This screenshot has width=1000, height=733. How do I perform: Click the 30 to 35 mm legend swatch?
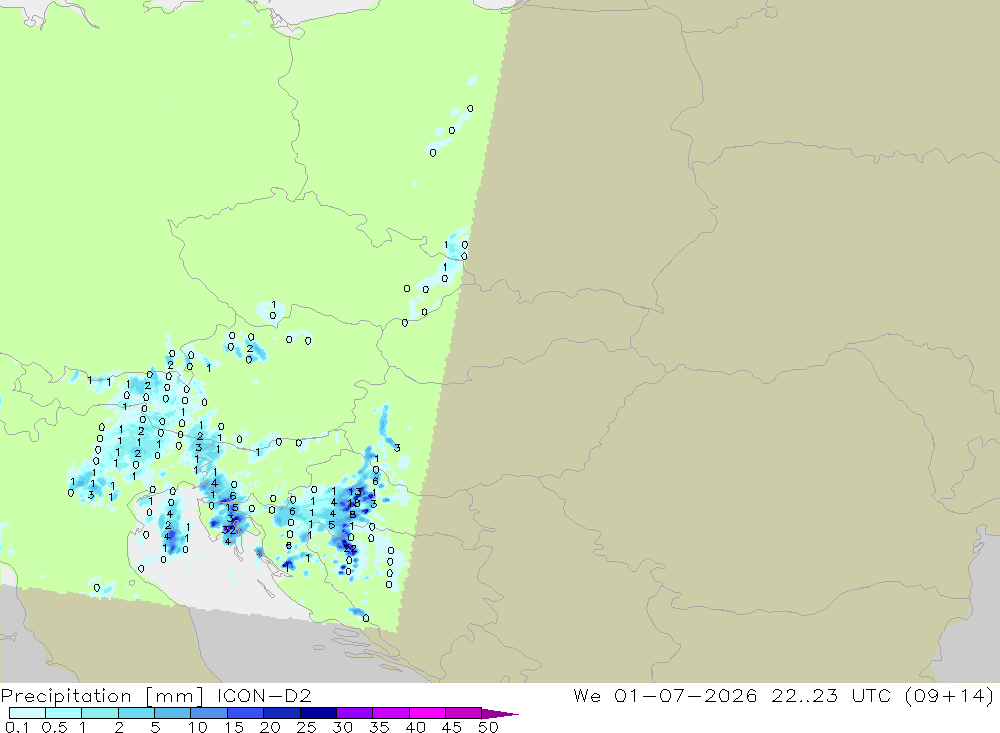(x=354, y=713)
